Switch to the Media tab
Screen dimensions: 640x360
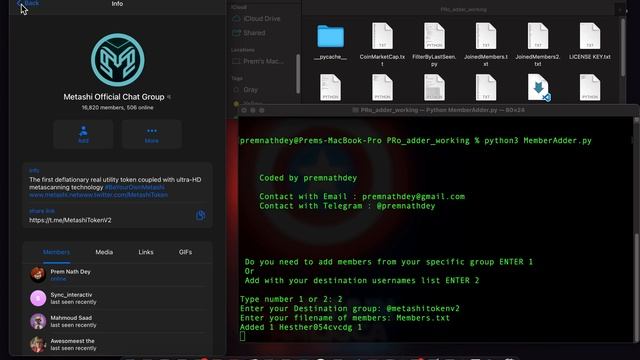tap(104, 252)
